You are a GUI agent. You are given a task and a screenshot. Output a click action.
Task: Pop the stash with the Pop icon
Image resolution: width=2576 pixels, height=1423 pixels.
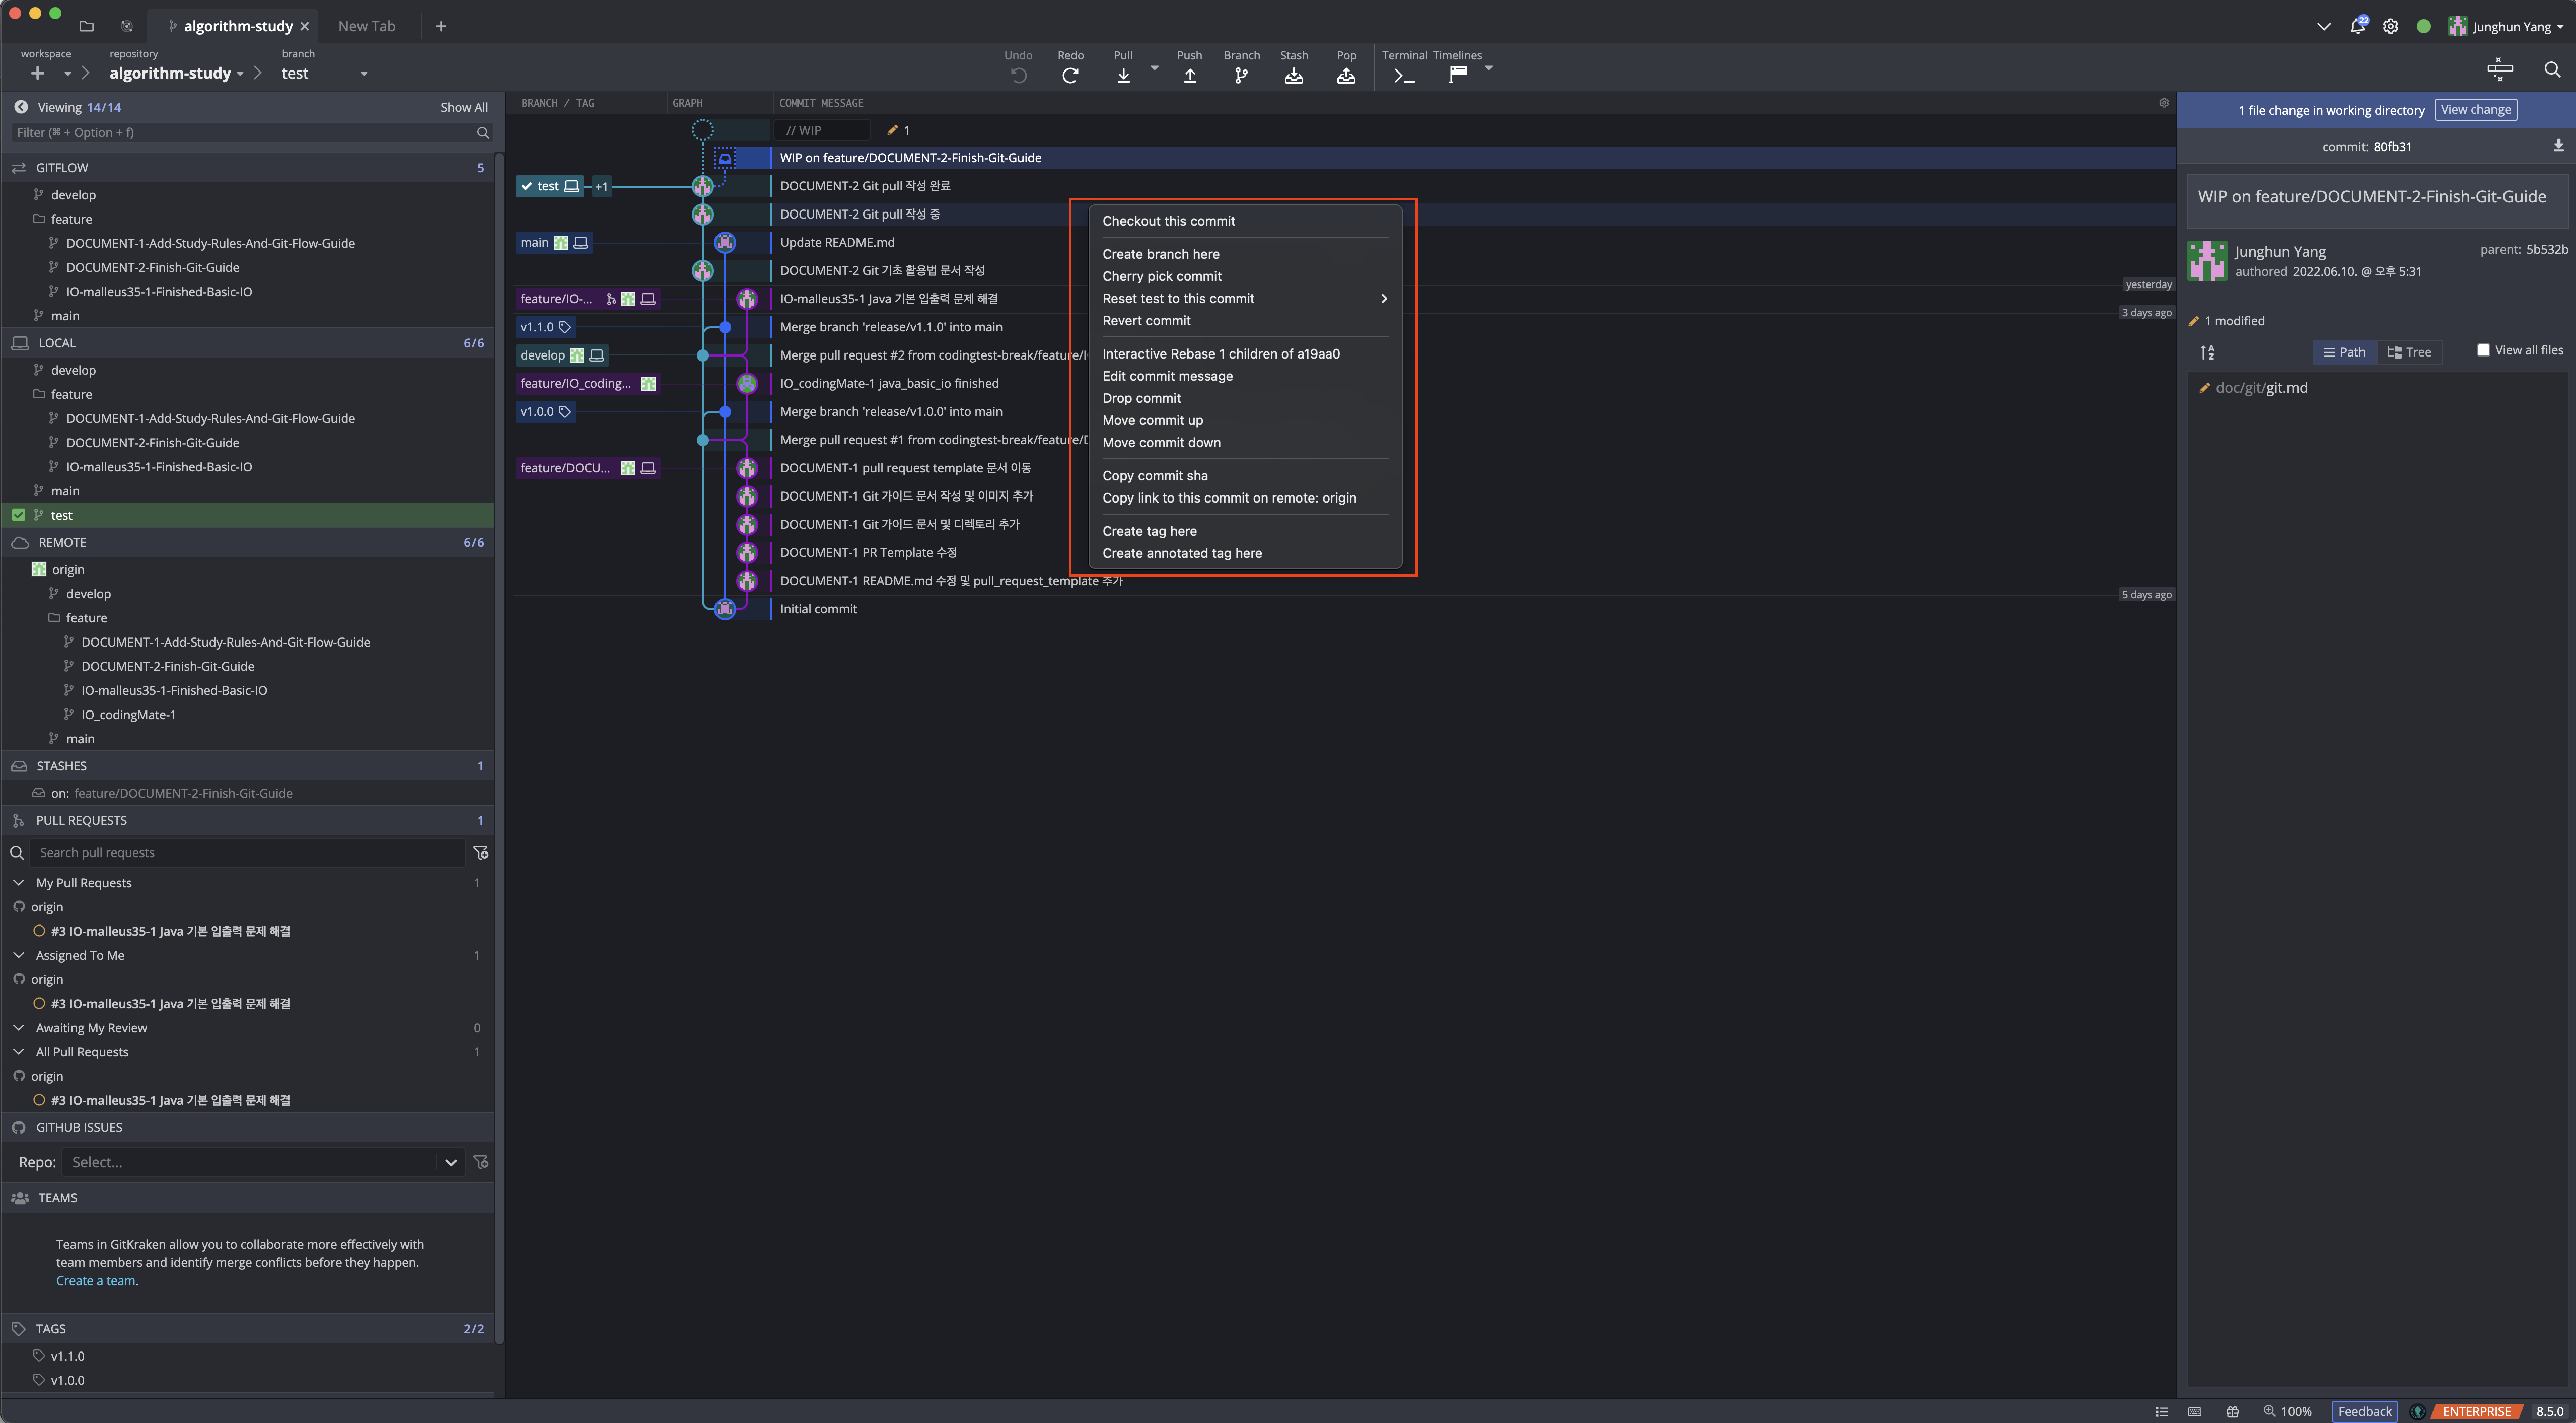click(x=1346, y=75)
